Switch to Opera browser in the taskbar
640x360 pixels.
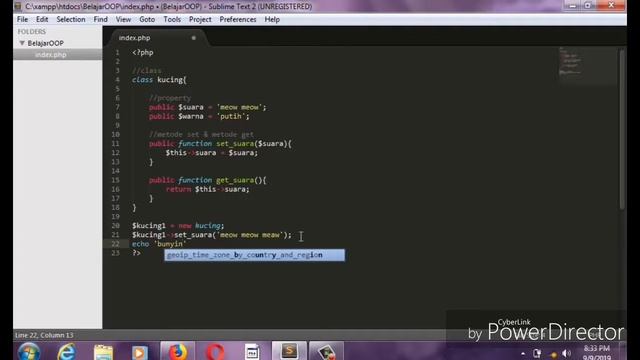215,351
